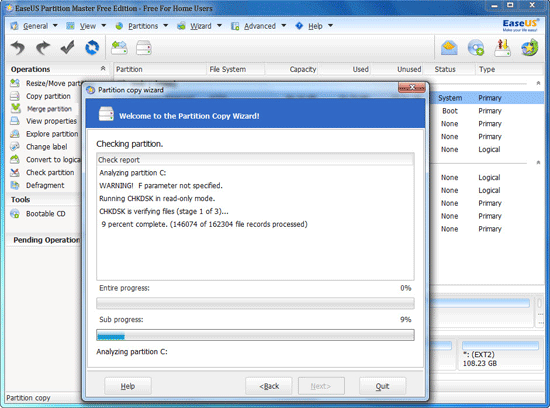Viewport: 550px width, 408px height.
Task: Click the Check report header
Action: click(x=255, y=160)
